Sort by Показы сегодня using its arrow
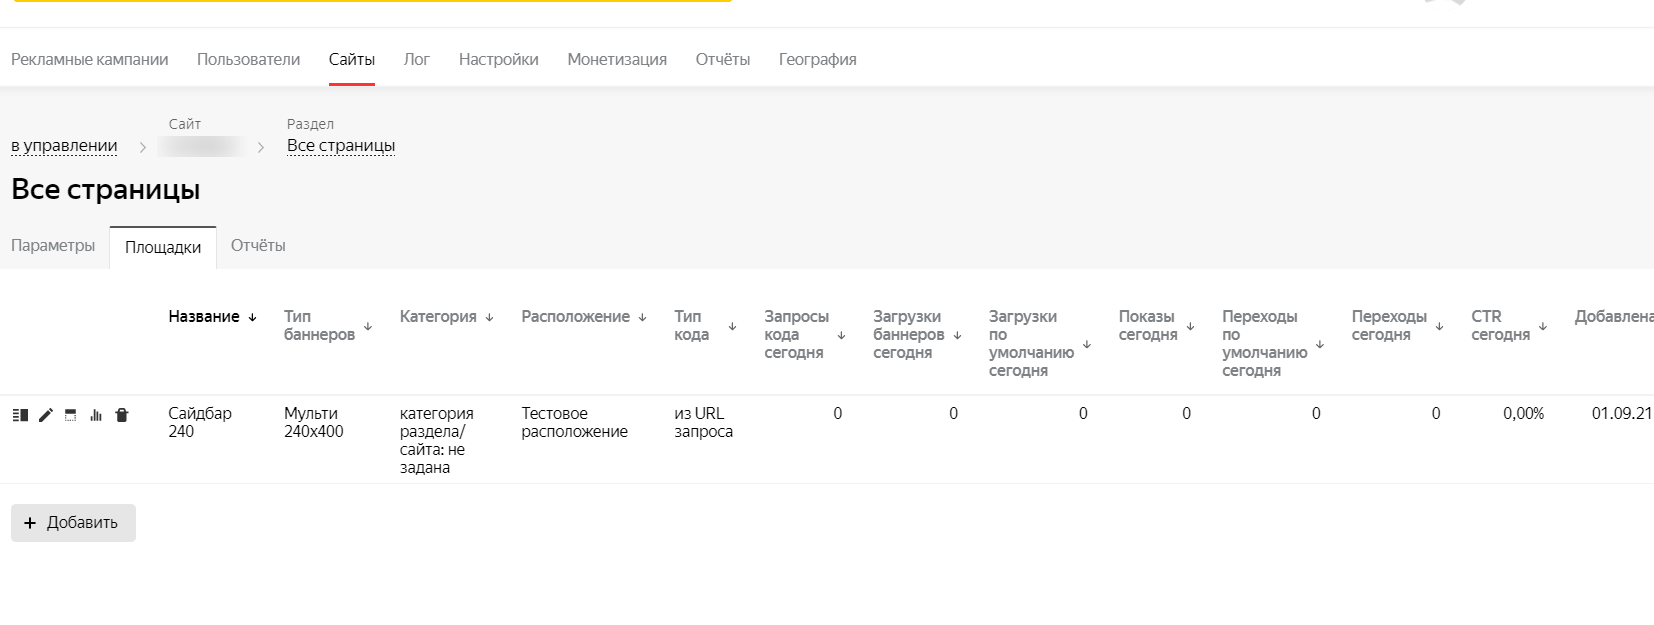The height and width of the screenshot is (625, 1654). tap(1190, 326)
